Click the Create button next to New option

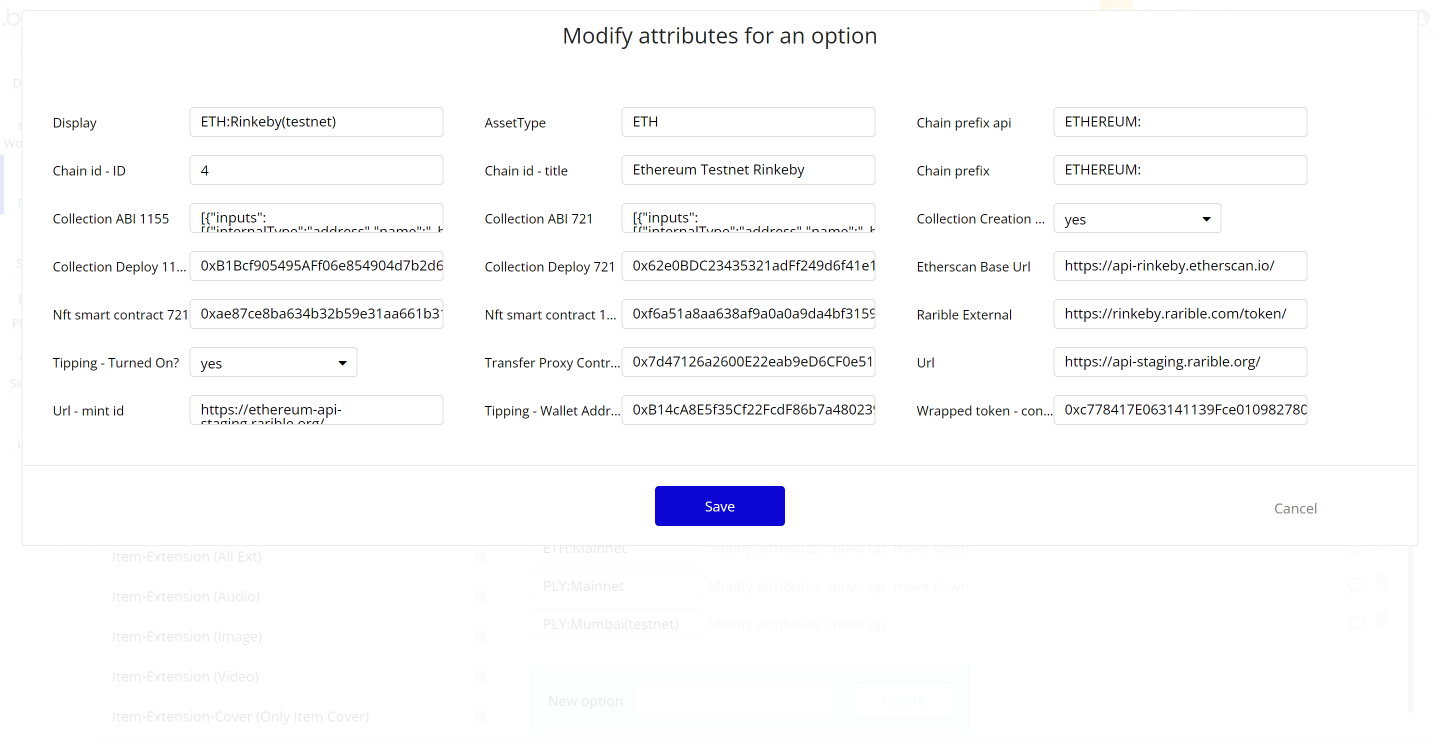click(903, 700)
